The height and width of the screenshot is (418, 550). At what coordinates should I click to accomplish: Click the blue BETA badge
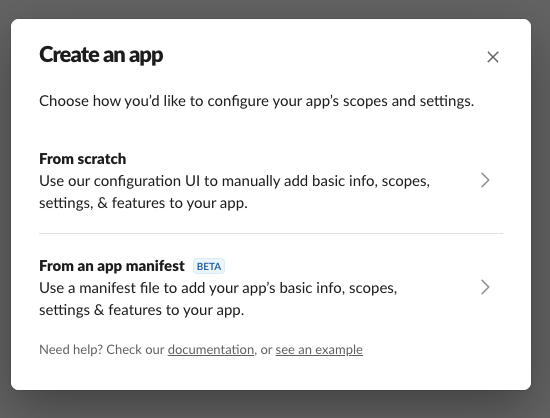pos(209,266)
